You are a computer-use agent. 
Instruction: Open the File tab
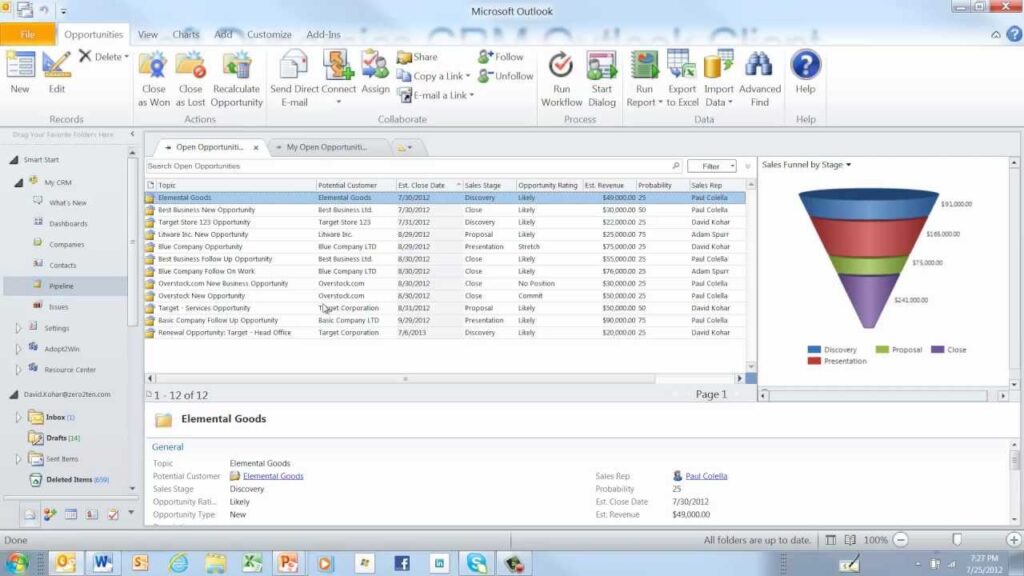click(x=27, y=34)
